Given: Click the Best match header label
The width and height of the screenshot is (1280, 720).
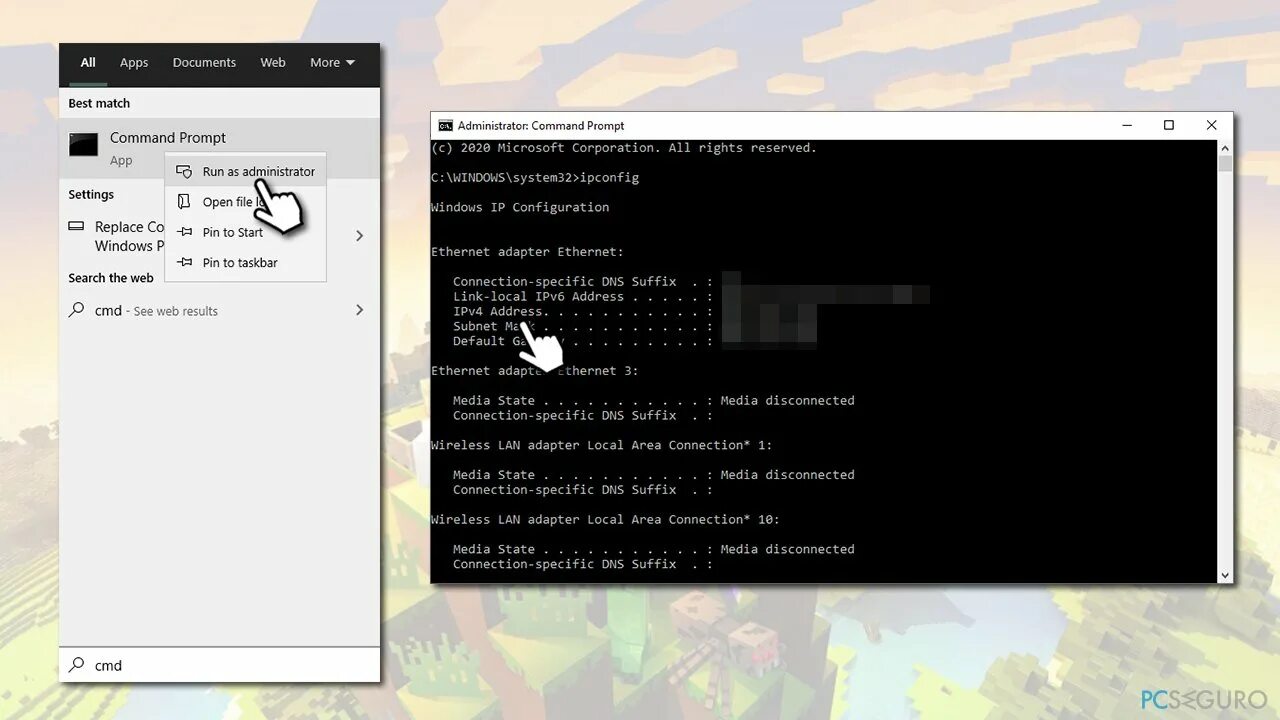Looking at the screenshot, I should 99,104.
